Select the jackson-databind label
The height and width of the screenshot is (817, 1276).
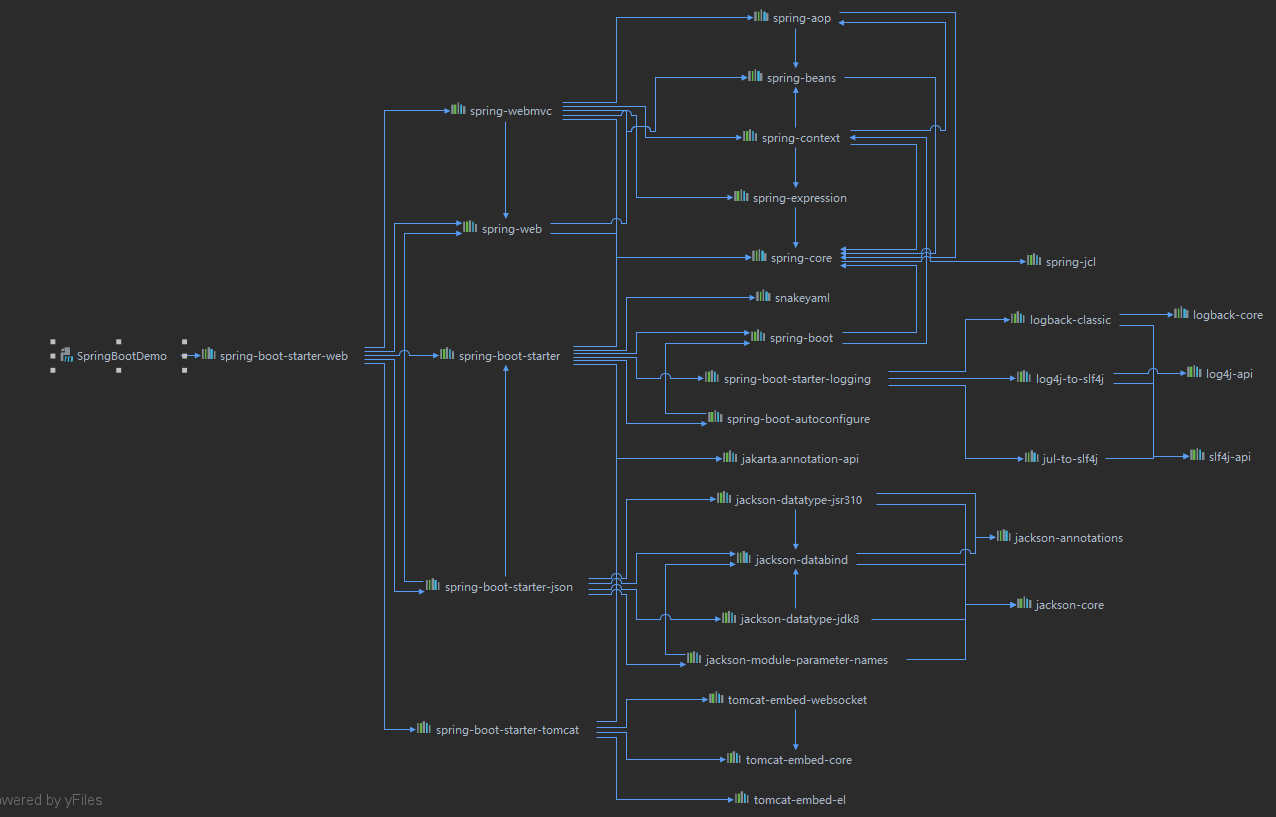pyautogui.click(x=801, y=559)
